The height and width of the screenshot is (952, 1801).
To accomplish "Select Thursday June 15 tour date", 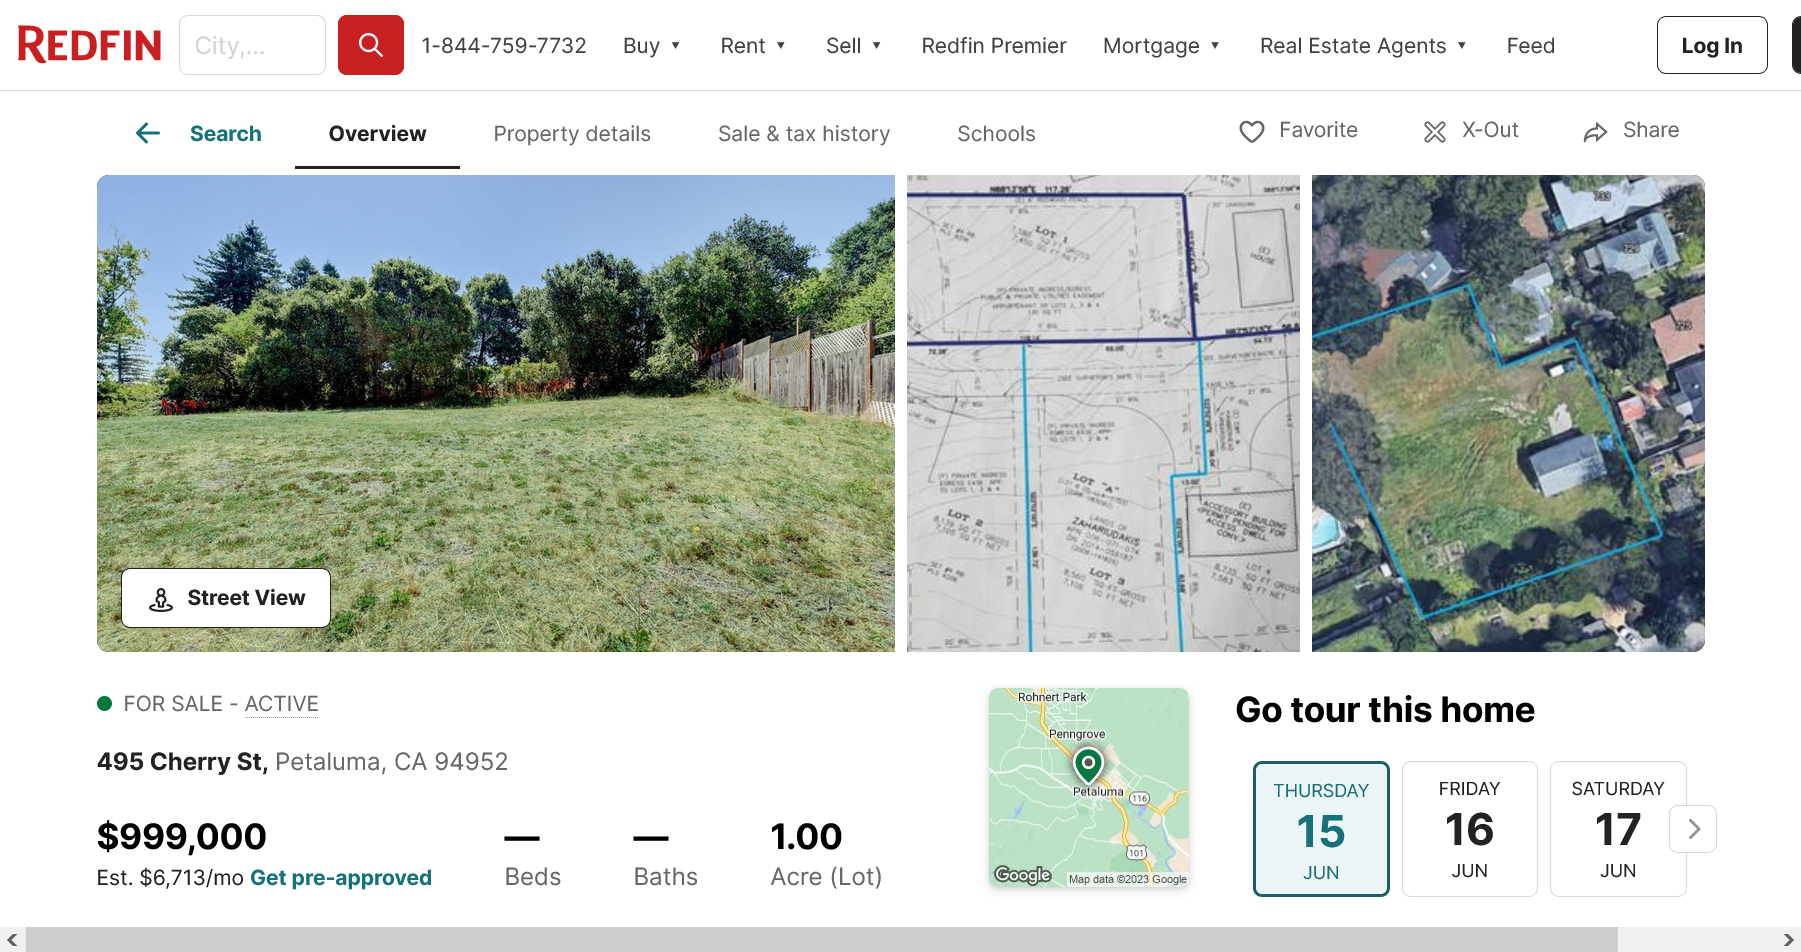I will coord(1321,829).
